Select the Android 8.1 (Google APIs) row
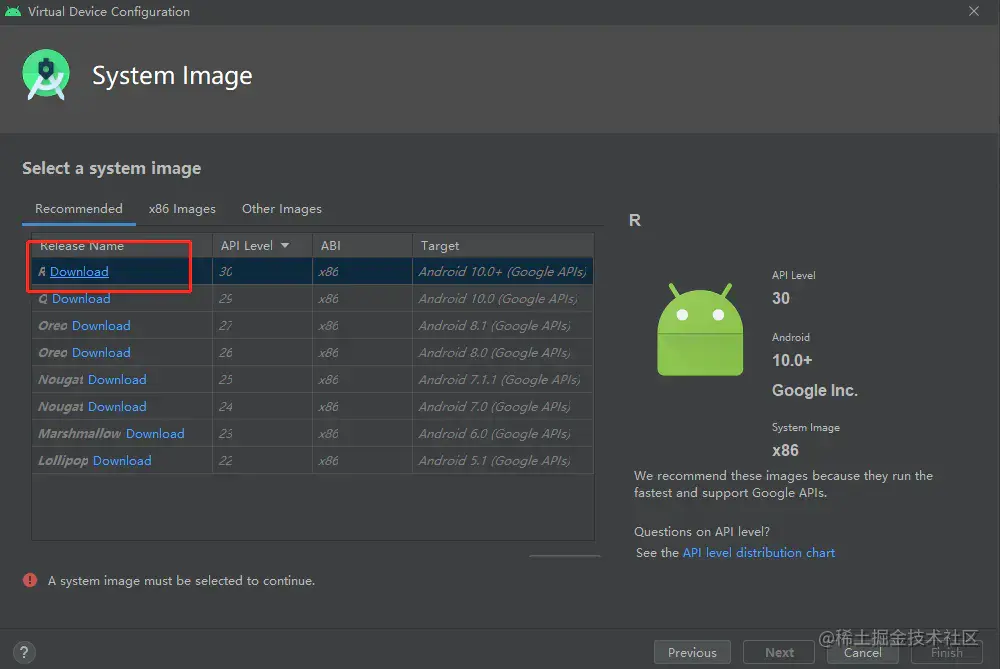Screen dimensions: 1000x669 [312, 325]
